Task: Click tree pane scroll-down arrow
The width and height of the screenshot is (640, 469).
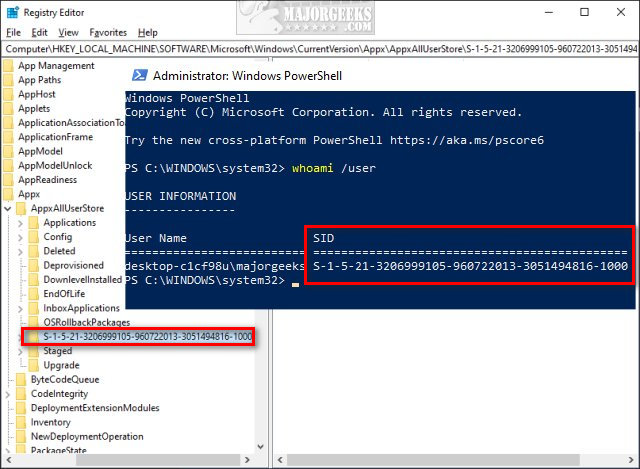Action: coord(261,447)
